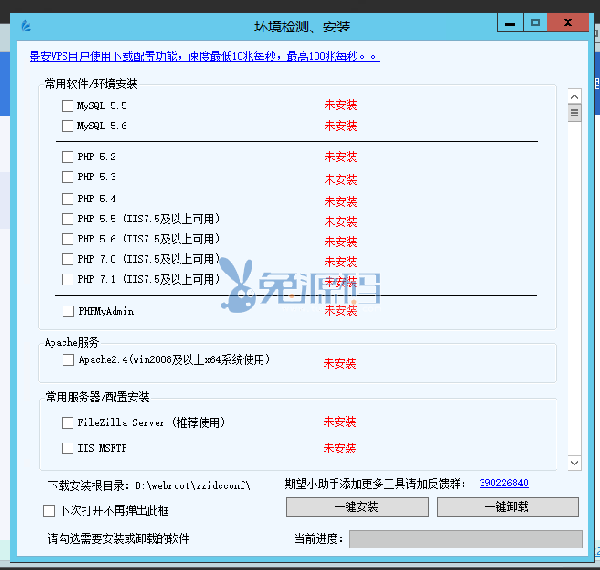
Task: Click the Apache服务 group label
Action: click(72, 342)
